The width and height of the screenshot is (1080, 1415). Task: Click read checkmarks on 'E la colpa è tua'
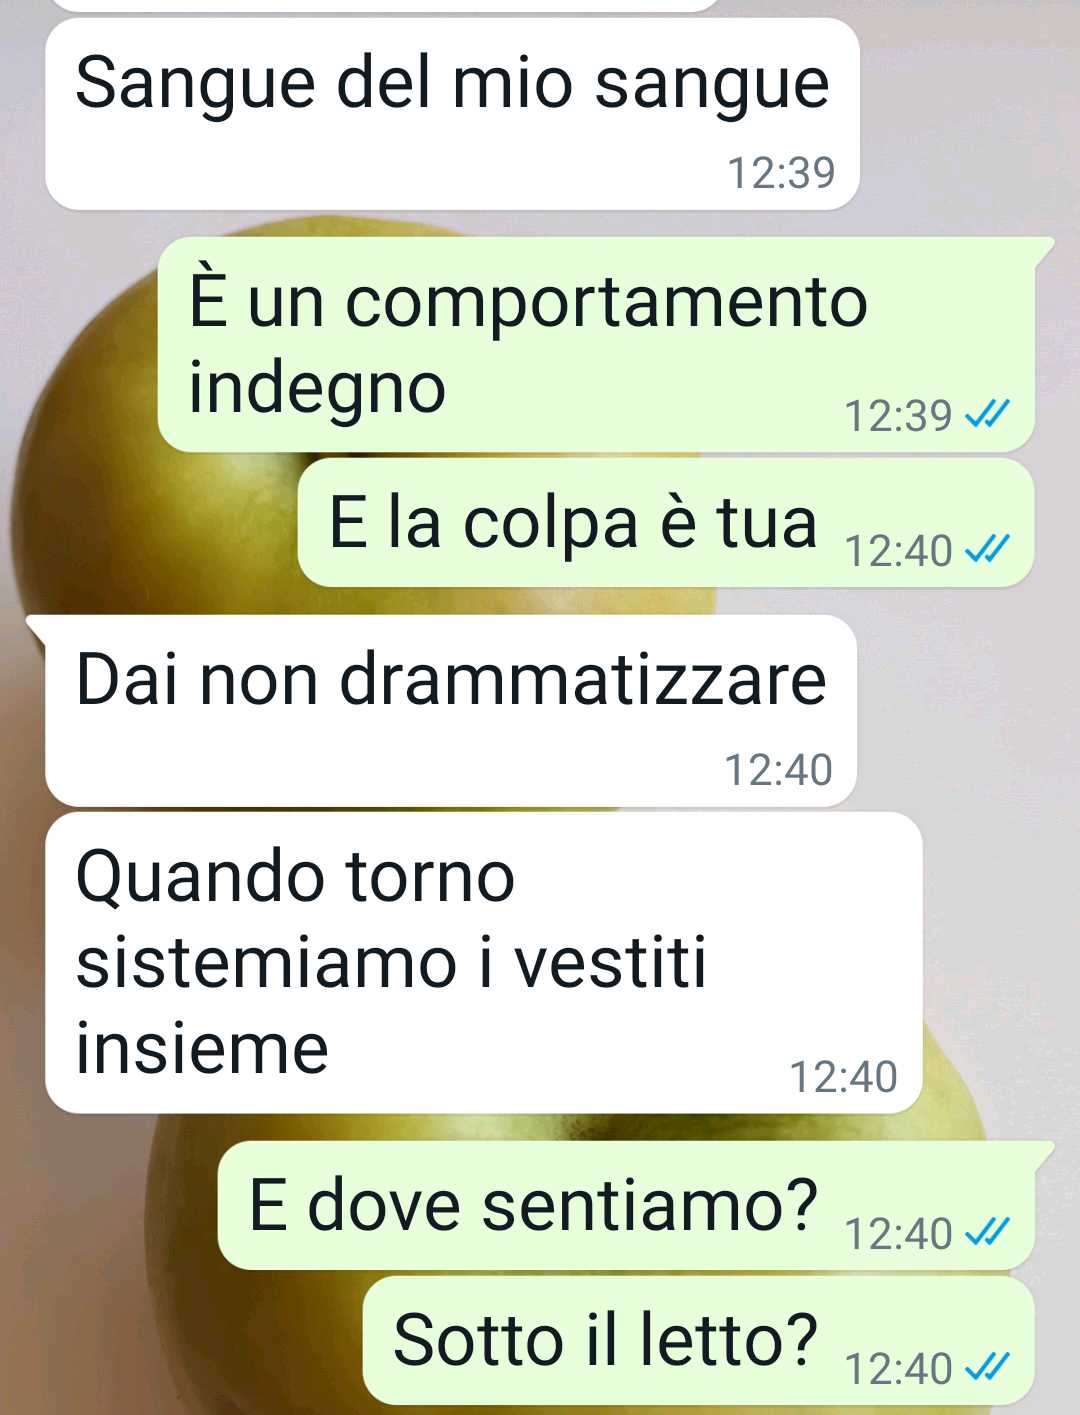(986, 549)
